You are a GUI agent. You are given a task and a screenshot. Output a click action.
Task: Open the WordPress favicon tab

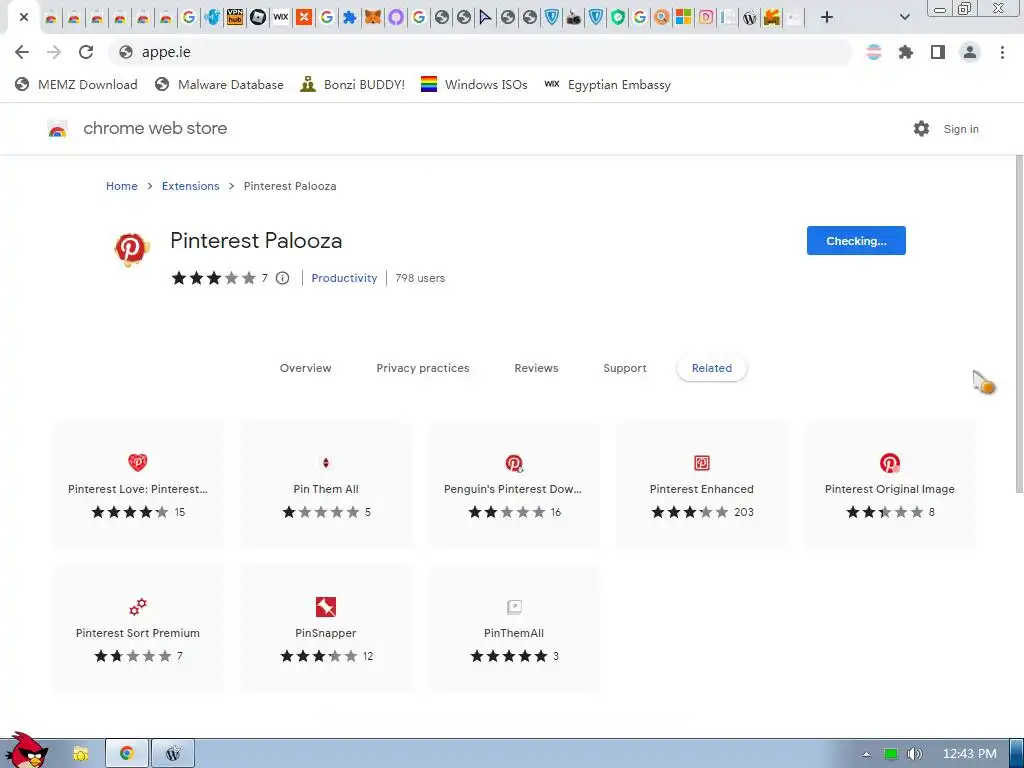click(x=750, y=18)
